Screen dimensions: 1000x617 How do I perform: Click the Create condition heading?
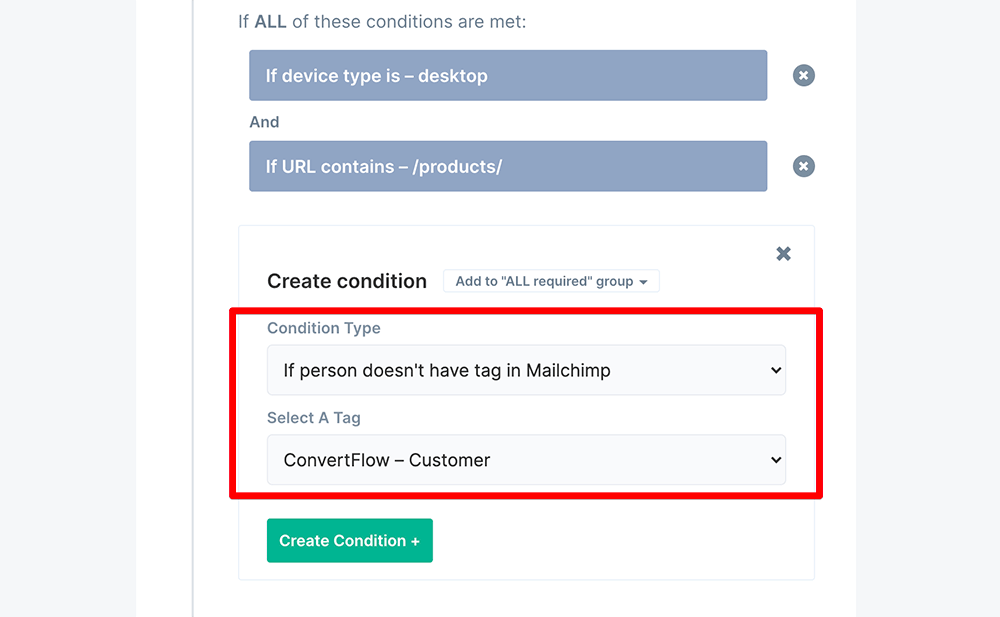[x=347, y=281]
